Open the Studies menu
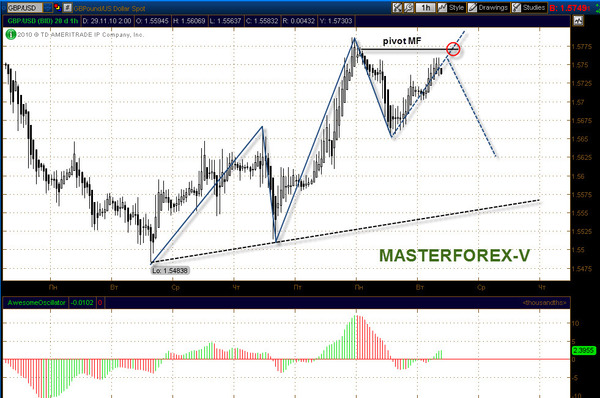Image resolution: width=600 pixels, height=398 pixels. tap(529, 7)
